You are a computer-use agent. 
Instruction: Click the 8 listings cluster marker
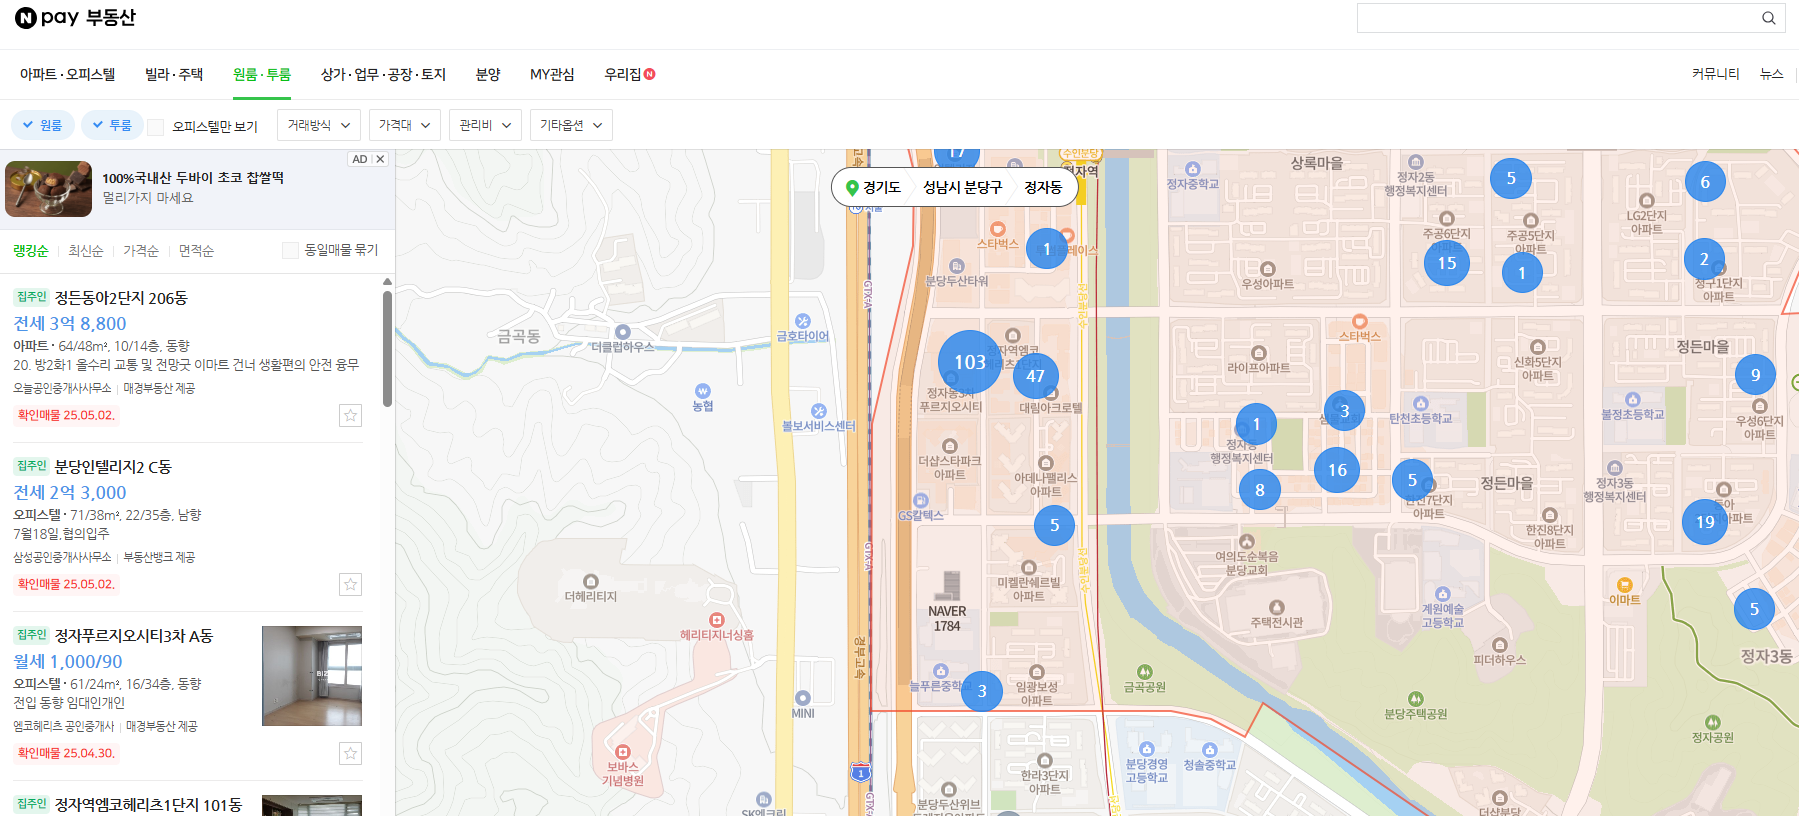pos(1260,490)
